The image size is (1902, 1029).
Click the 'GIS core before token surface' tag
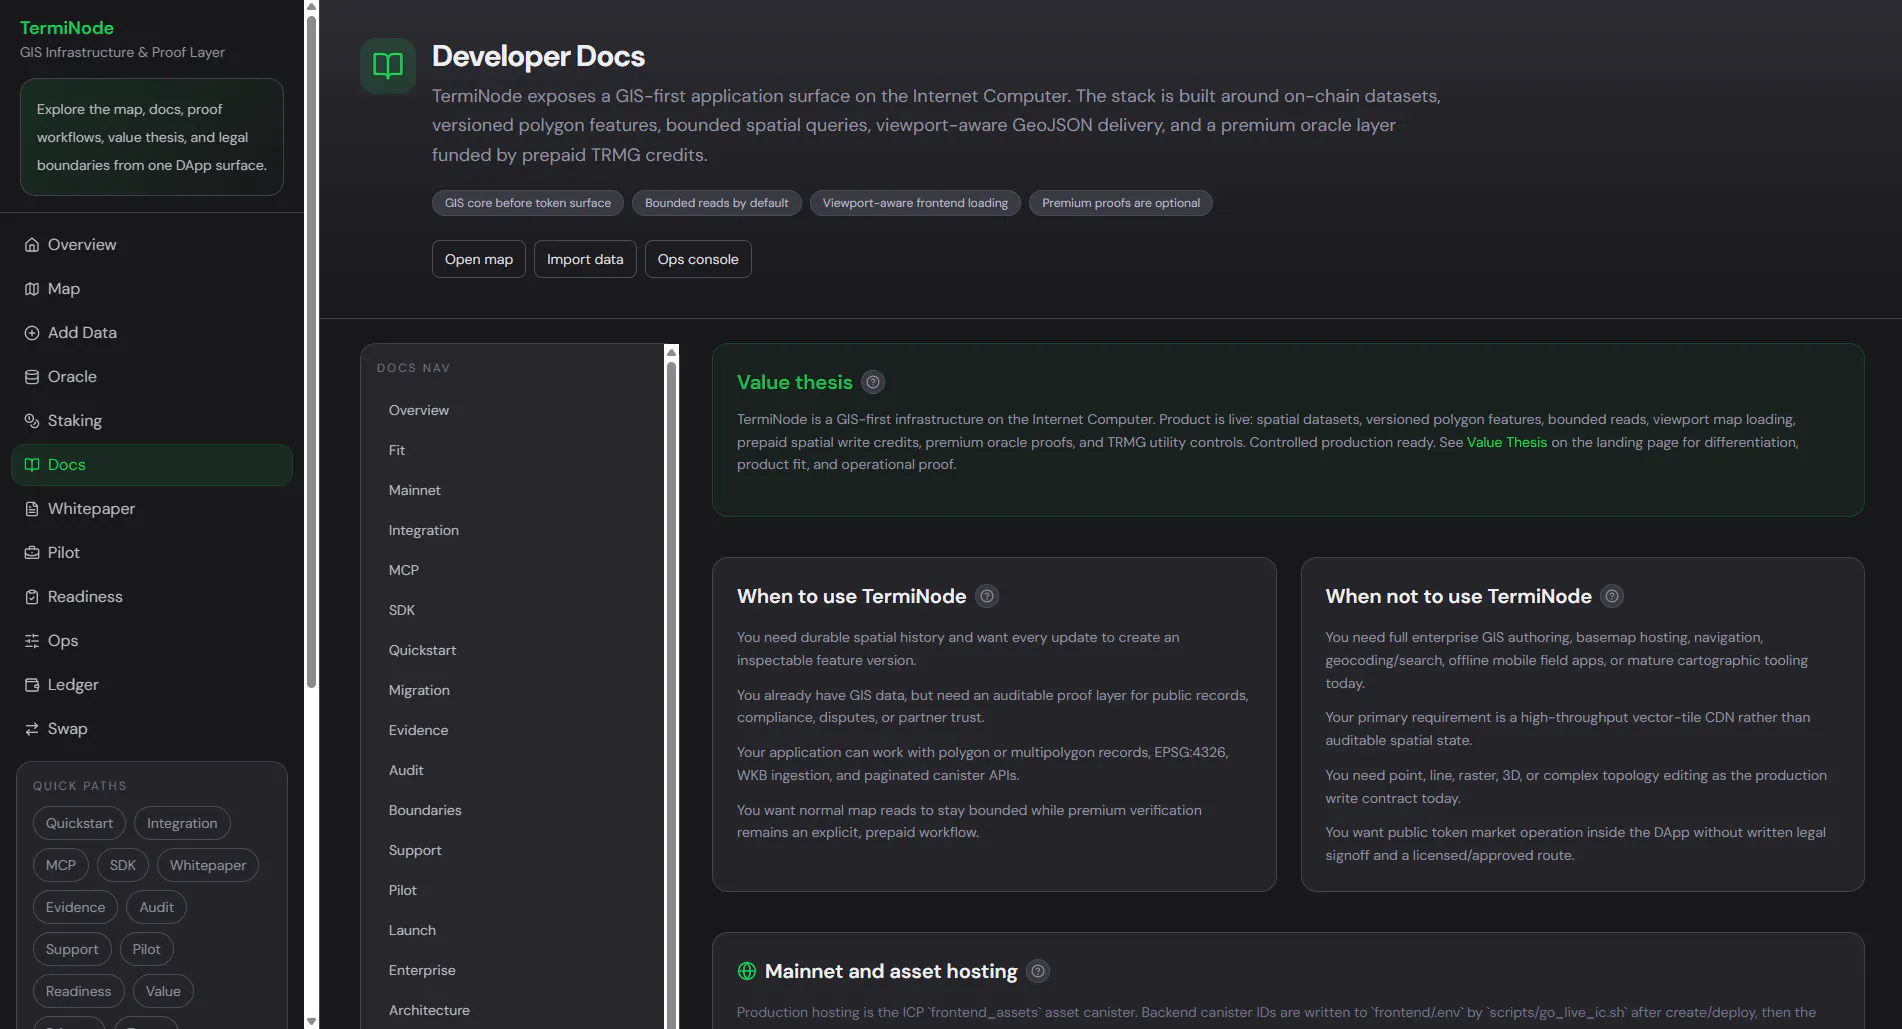[528, 203]
